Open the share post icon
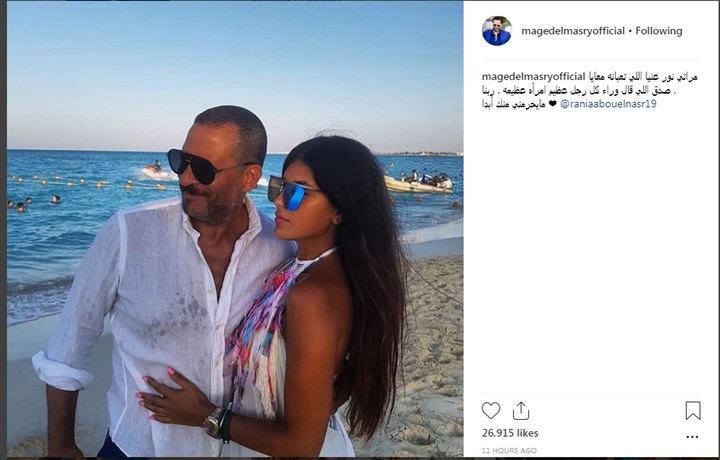The image size is (720, 460). [x=521, y=410]
